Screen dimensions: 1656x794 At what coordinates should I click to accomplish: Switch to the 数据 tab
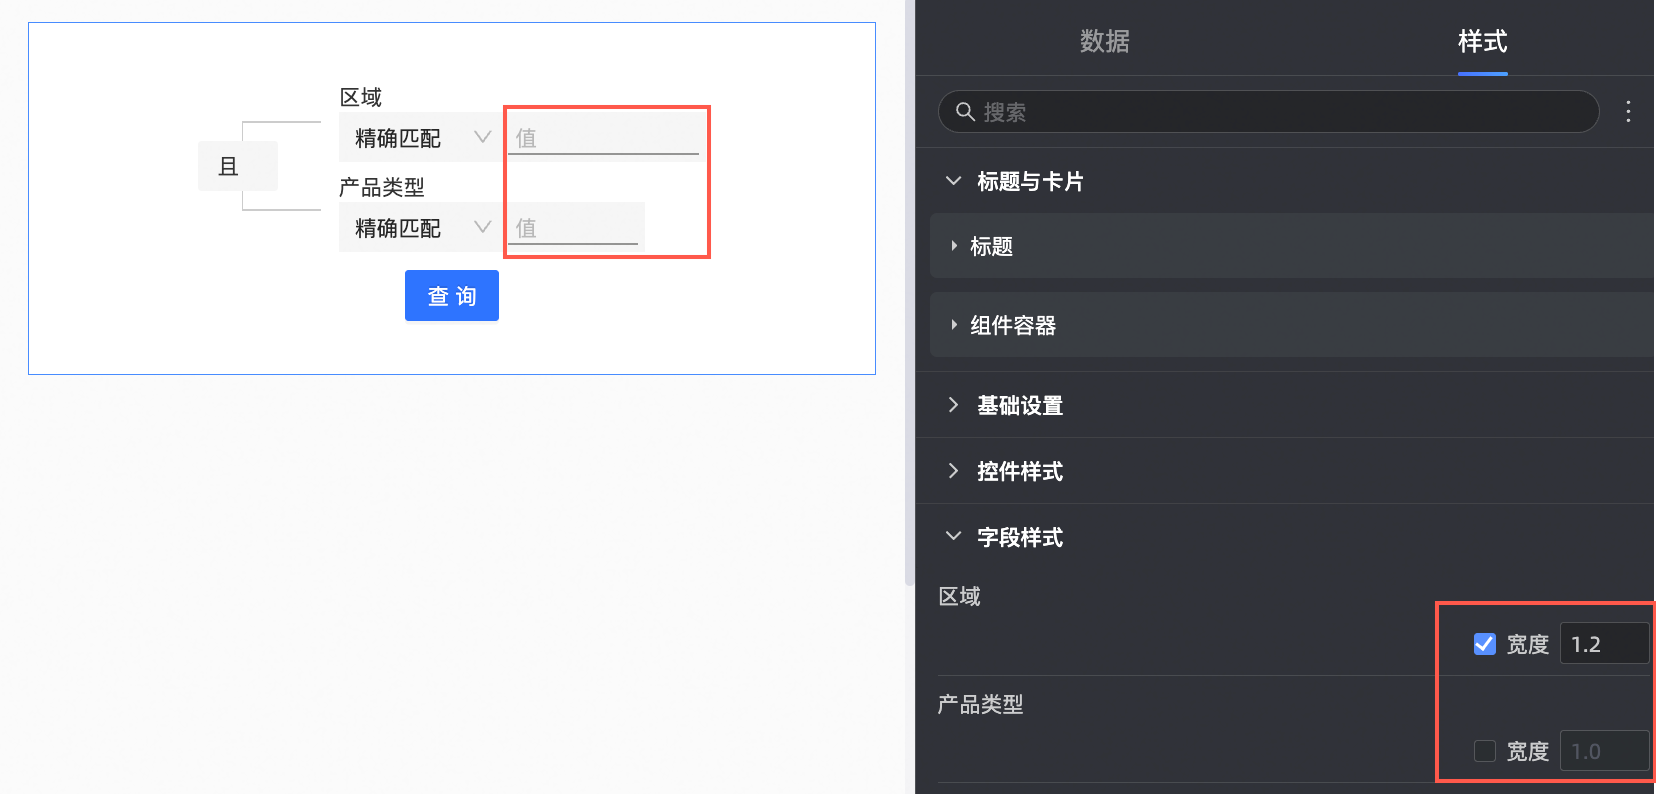[x=1104, y=41]
